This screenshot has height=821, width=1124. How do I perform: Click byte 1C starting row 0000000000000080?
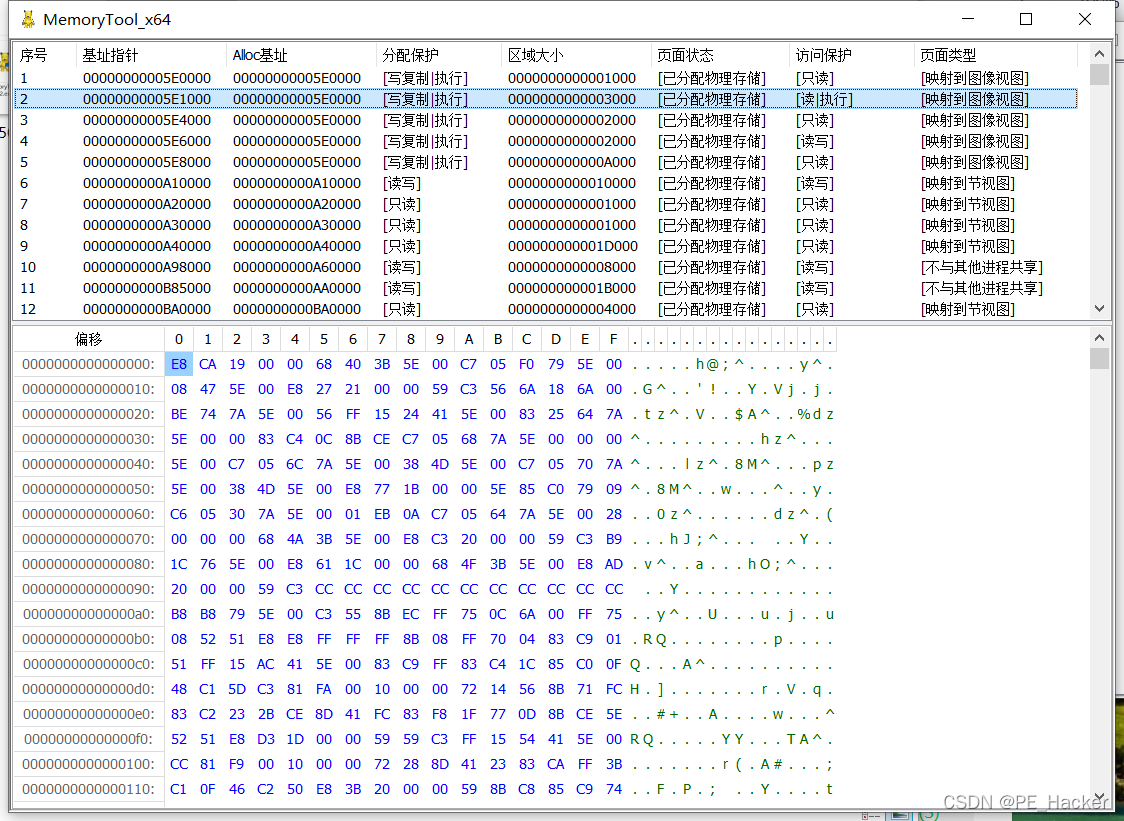pyautogui.click(x=178, y=564)
